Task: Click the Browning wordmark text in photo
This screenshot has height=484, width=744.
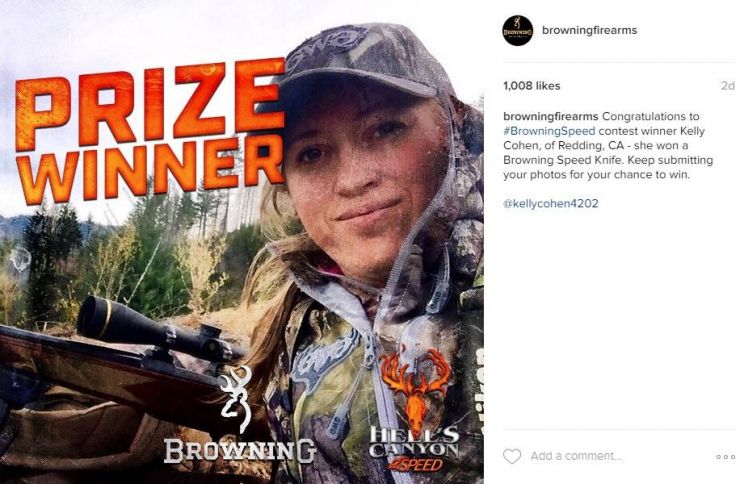Action: point(240,451)
